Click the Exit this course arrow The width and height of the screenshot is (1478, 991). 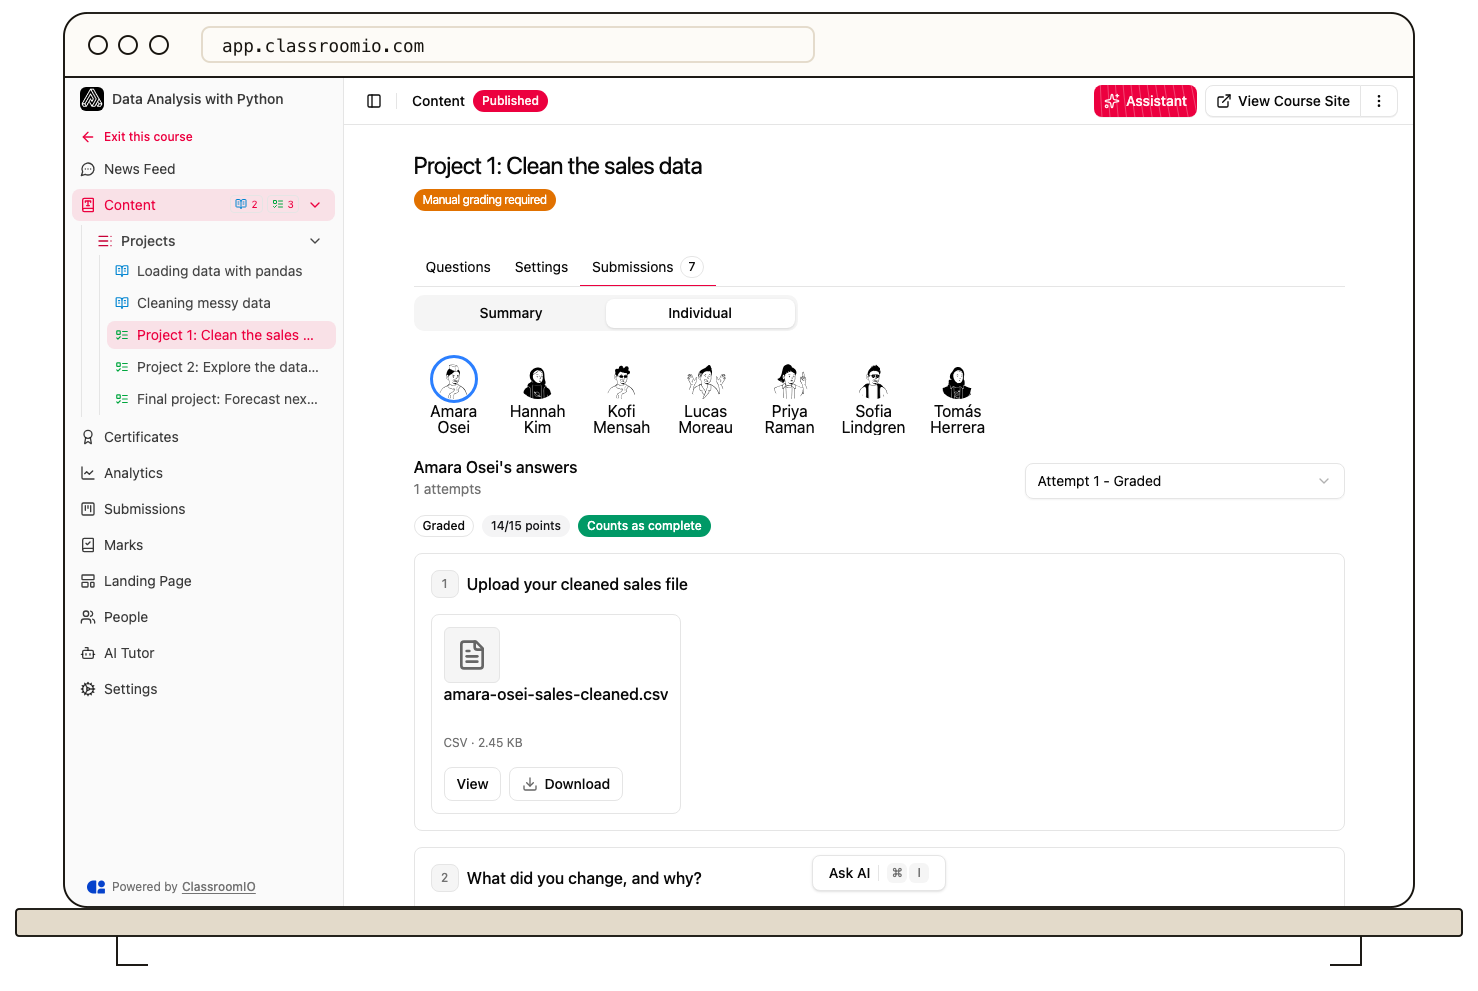pyautogui.click(x=88, y=137)
